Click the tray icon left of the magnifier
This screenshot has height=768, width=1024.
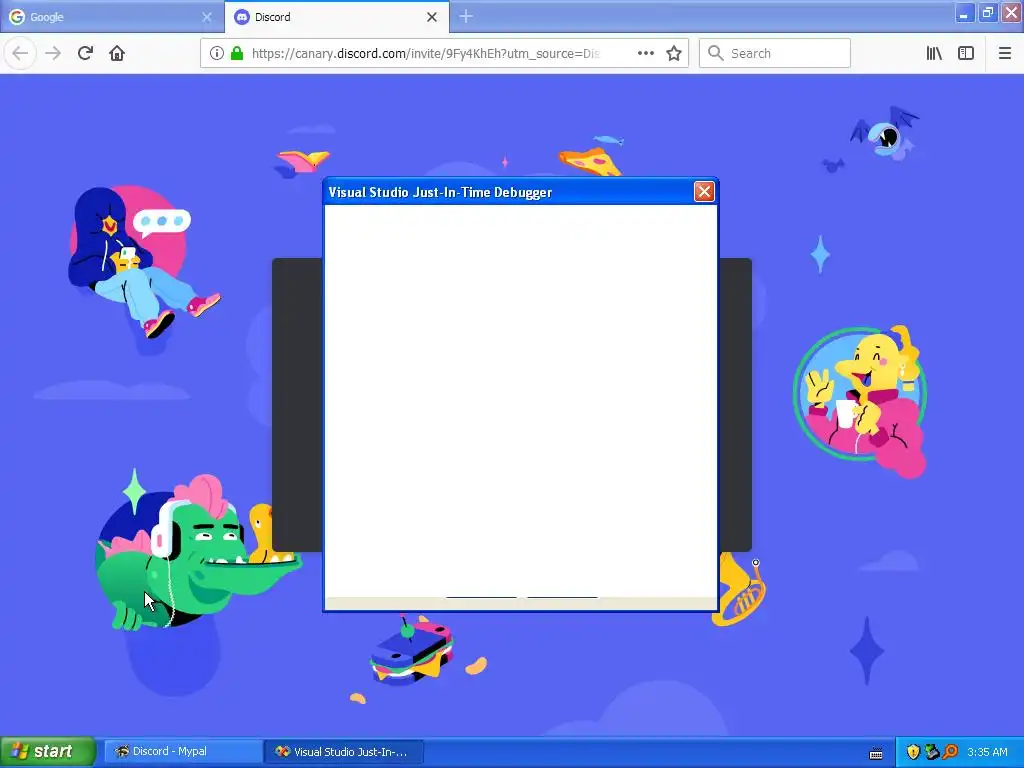coord(932,752)
